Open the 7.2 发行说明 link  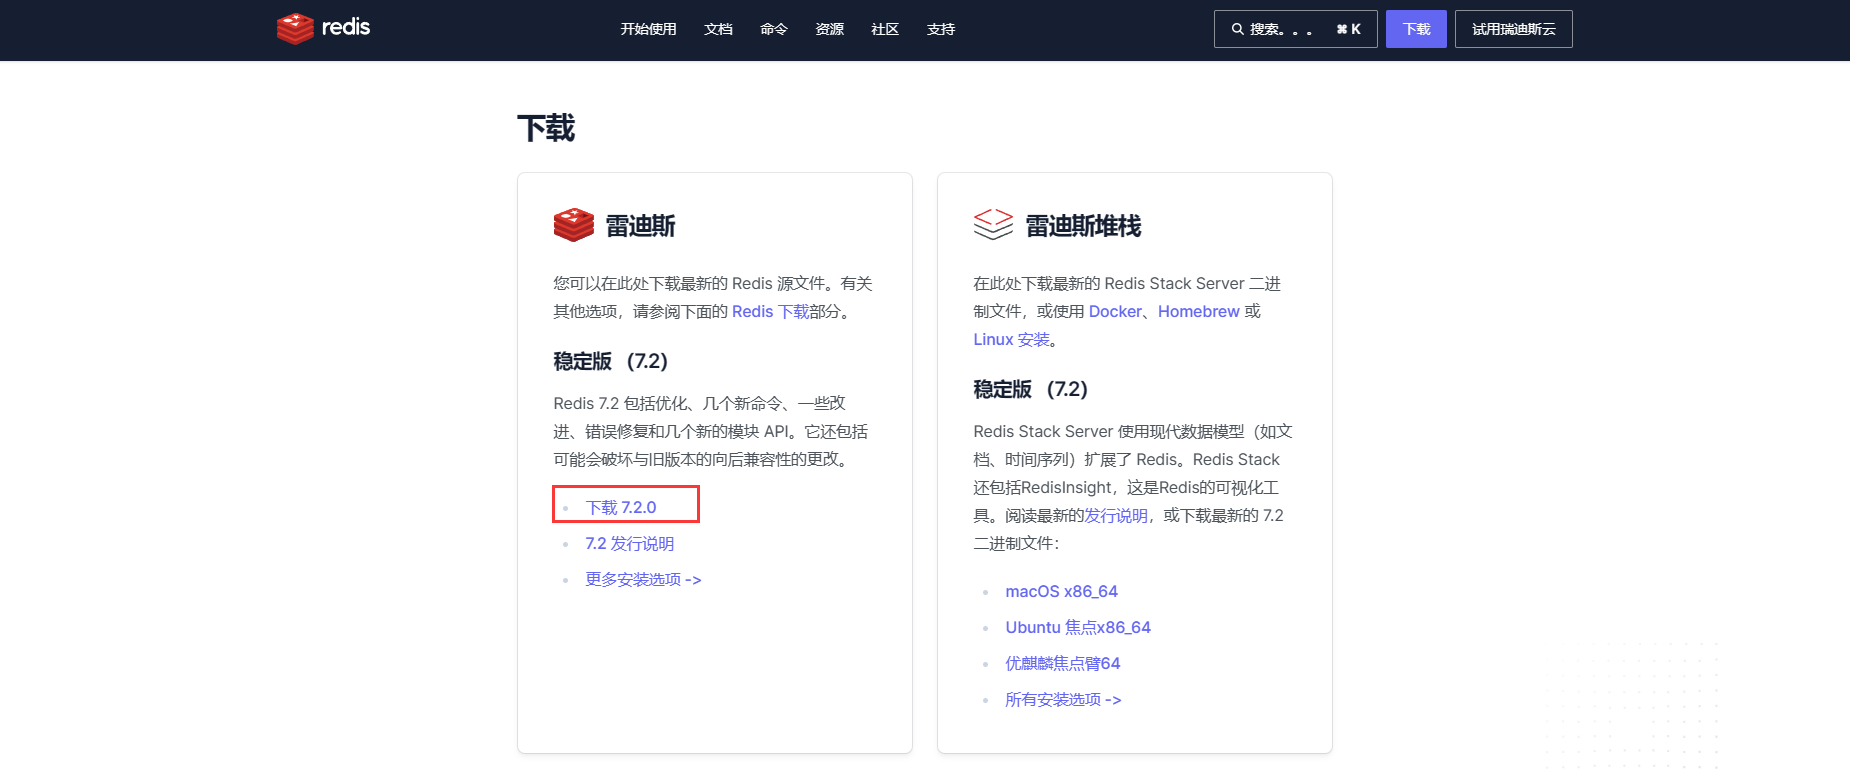[630, 544]
